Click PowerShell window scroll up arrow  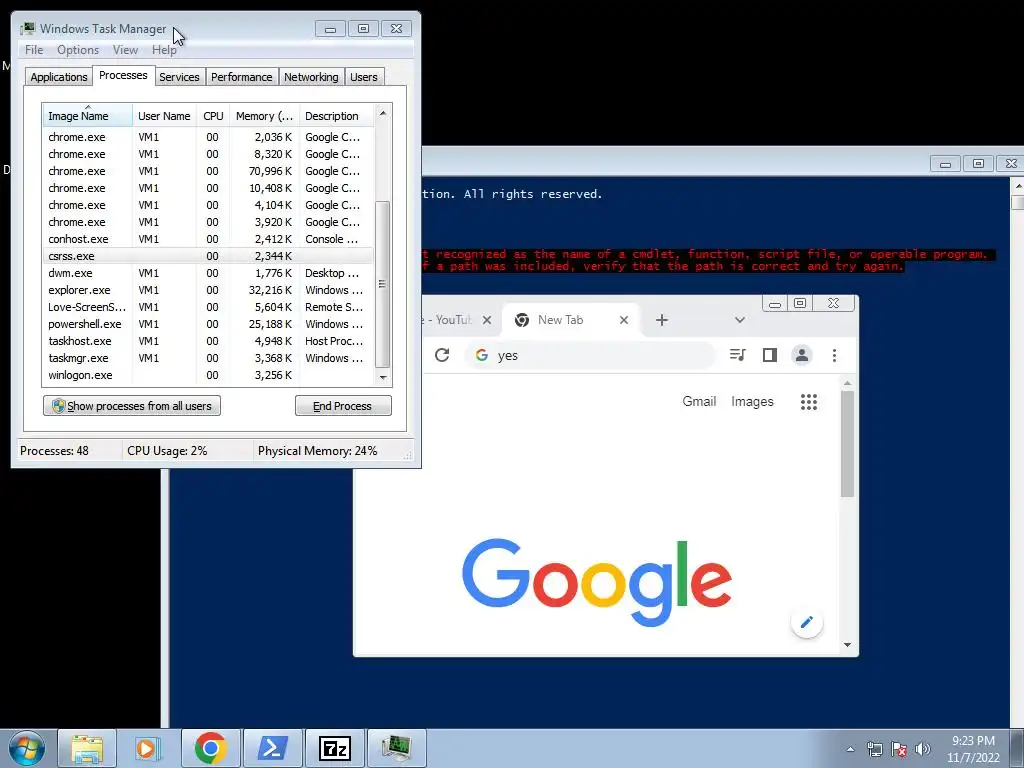[x=1017, y=186]
